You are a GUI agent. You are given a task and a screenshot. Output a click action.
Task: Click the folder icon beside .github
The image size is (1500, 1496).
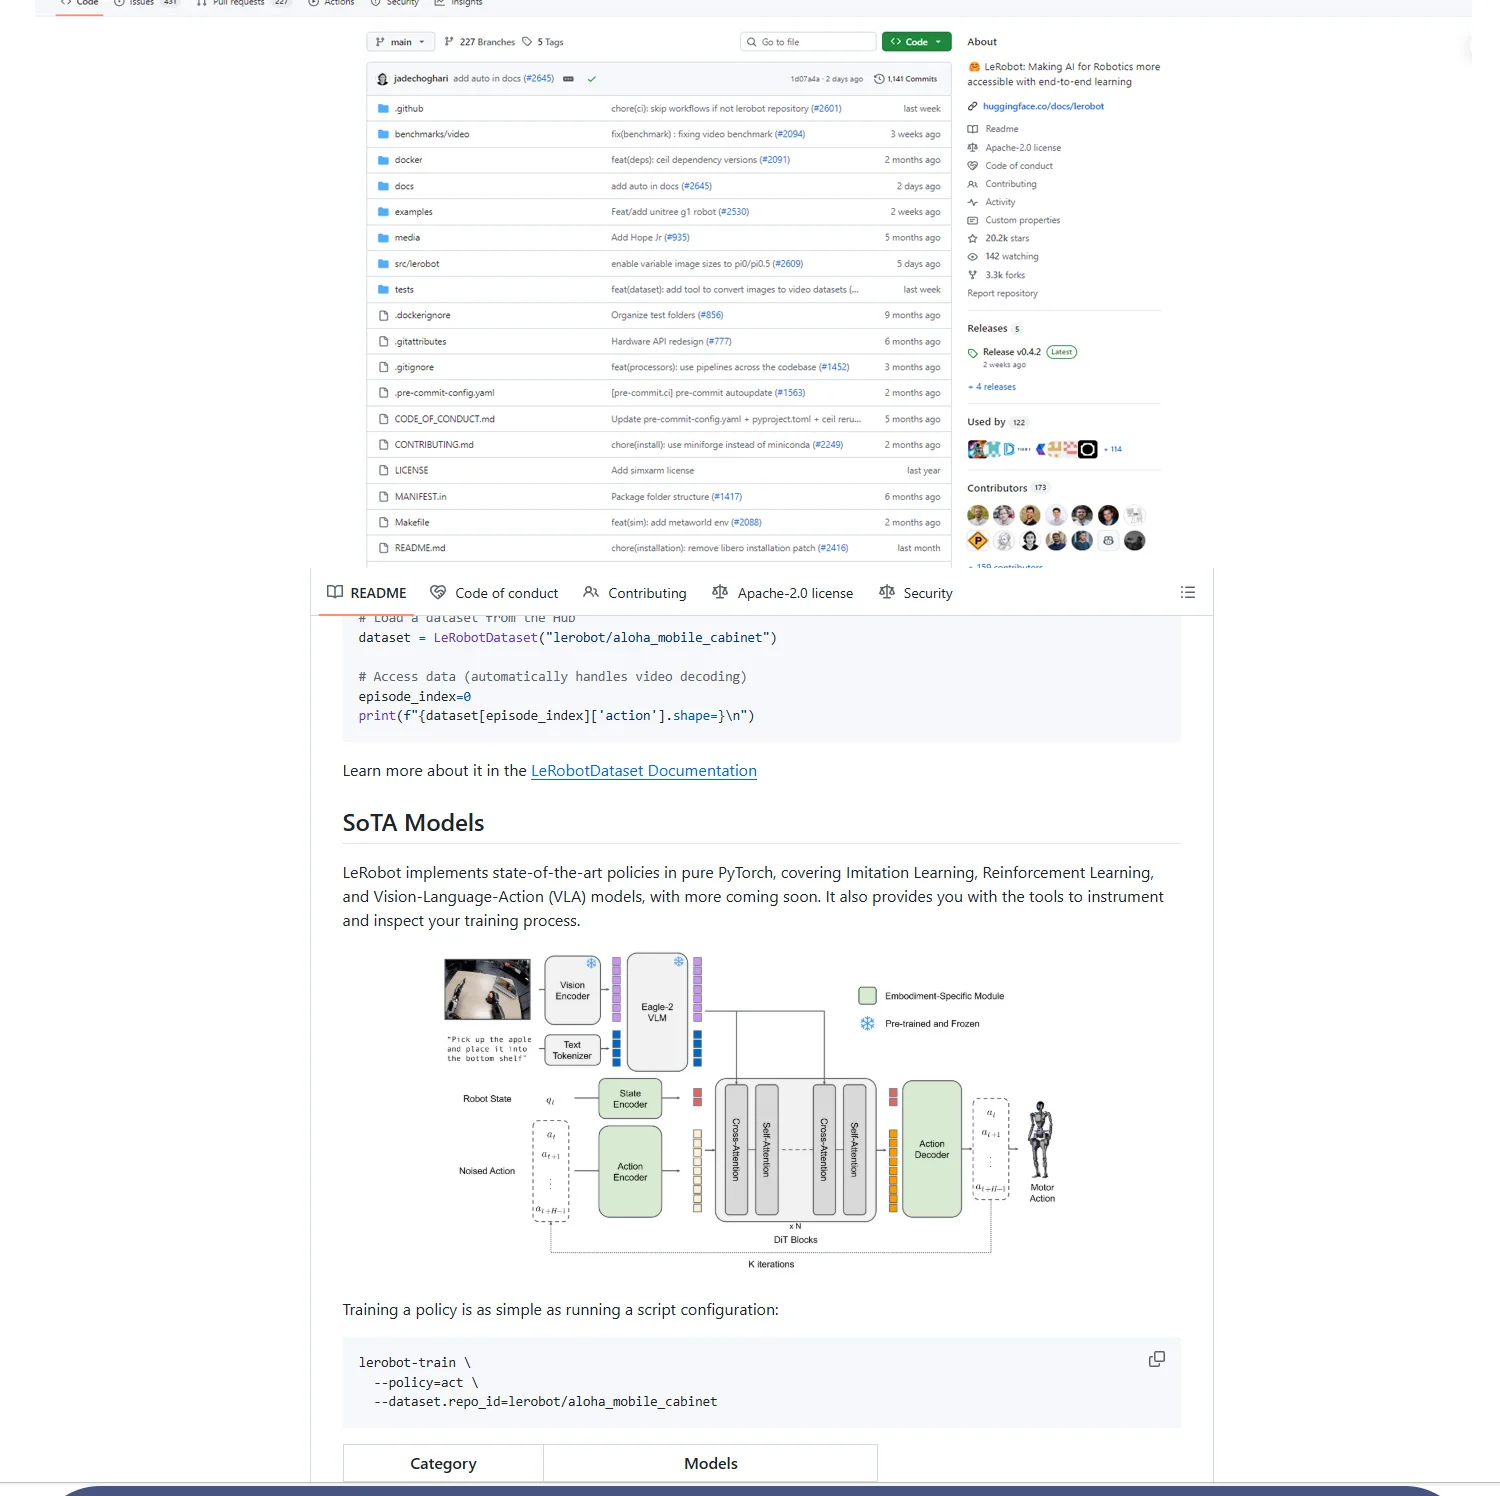tap(383, 108)
